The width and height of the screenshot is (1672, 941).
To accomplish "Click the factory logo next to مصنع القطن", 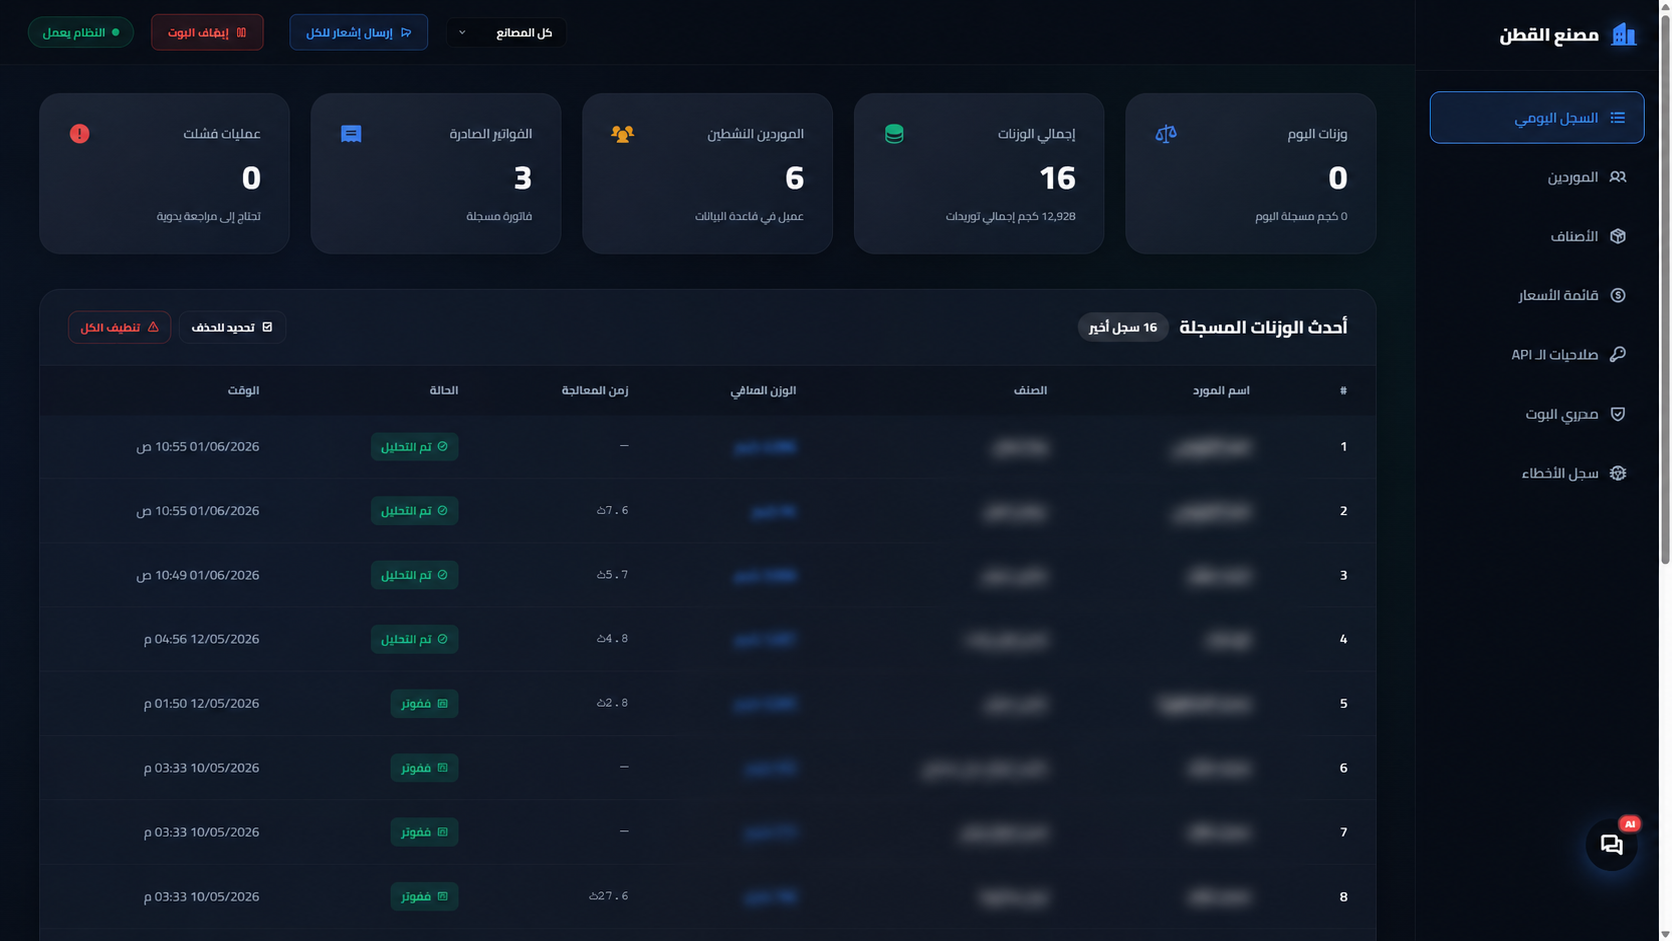I will [1624, 35].
